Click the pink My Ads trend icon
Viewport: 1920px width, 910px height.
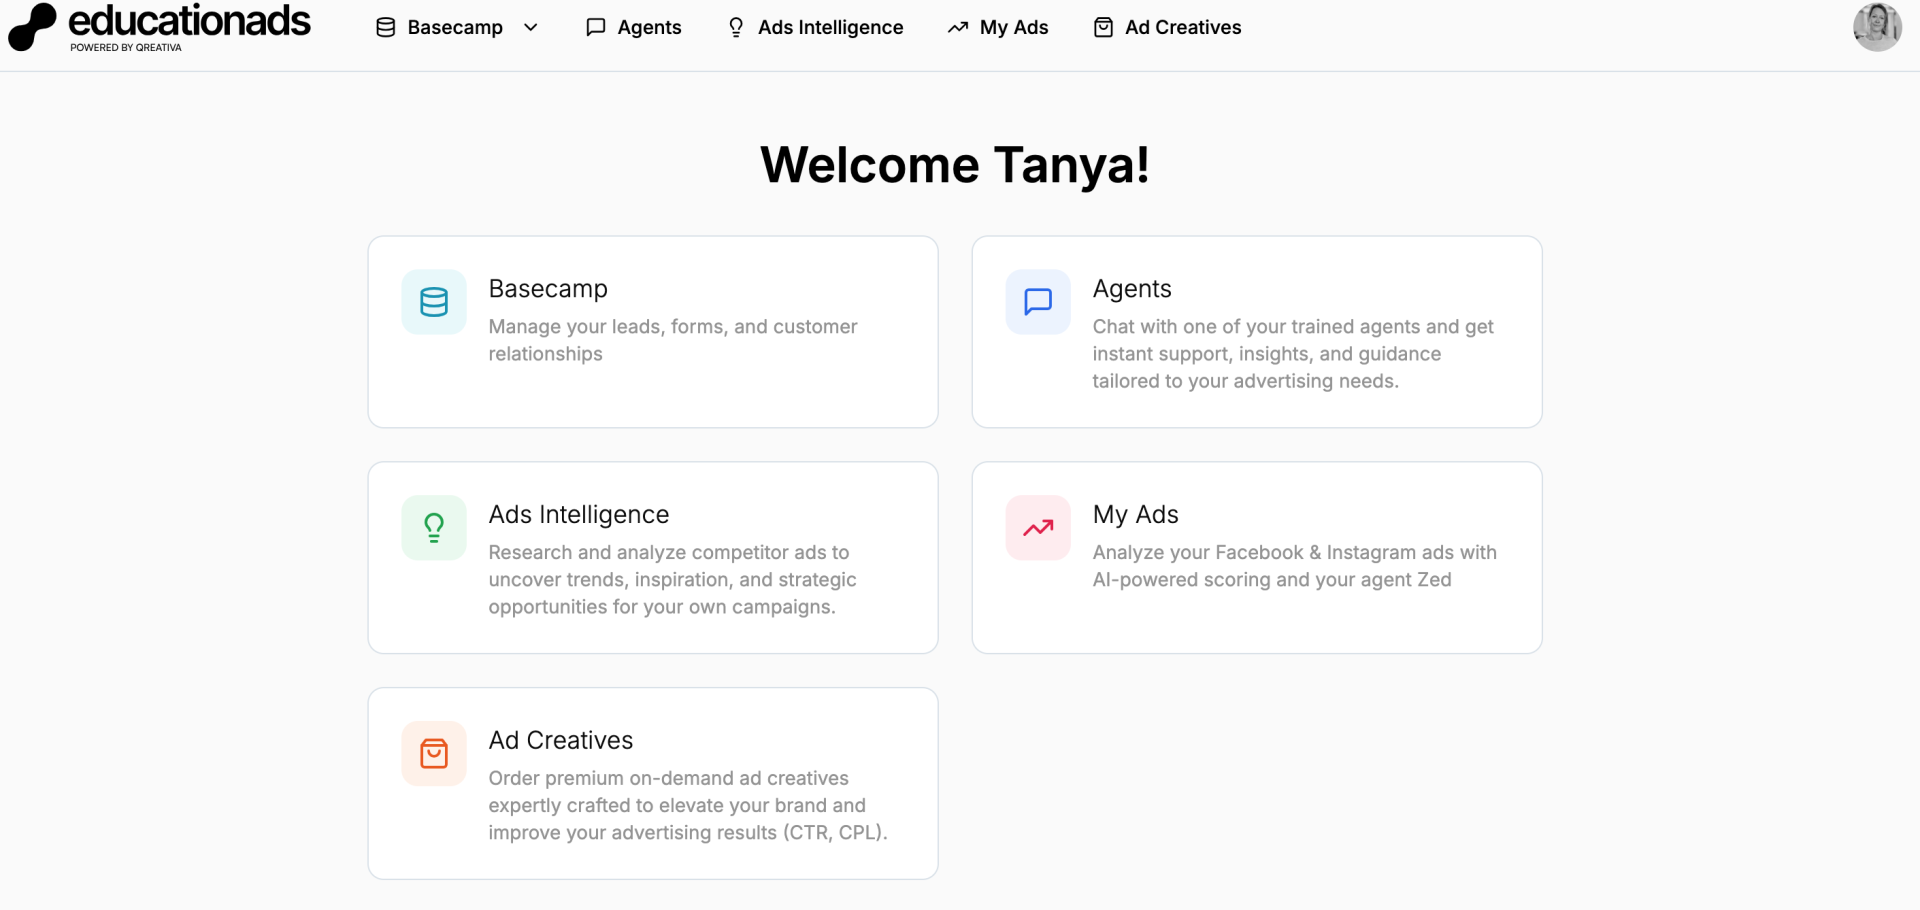[1038, 528]
